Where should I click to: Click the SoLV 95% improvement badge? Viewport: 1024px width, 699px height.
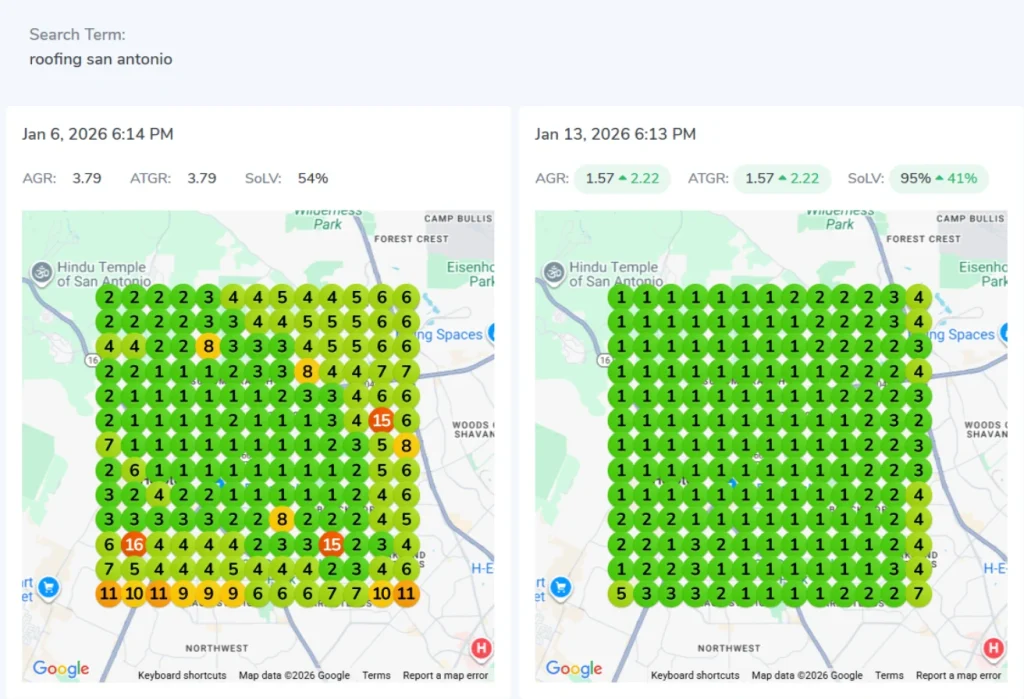coord(938,179)
